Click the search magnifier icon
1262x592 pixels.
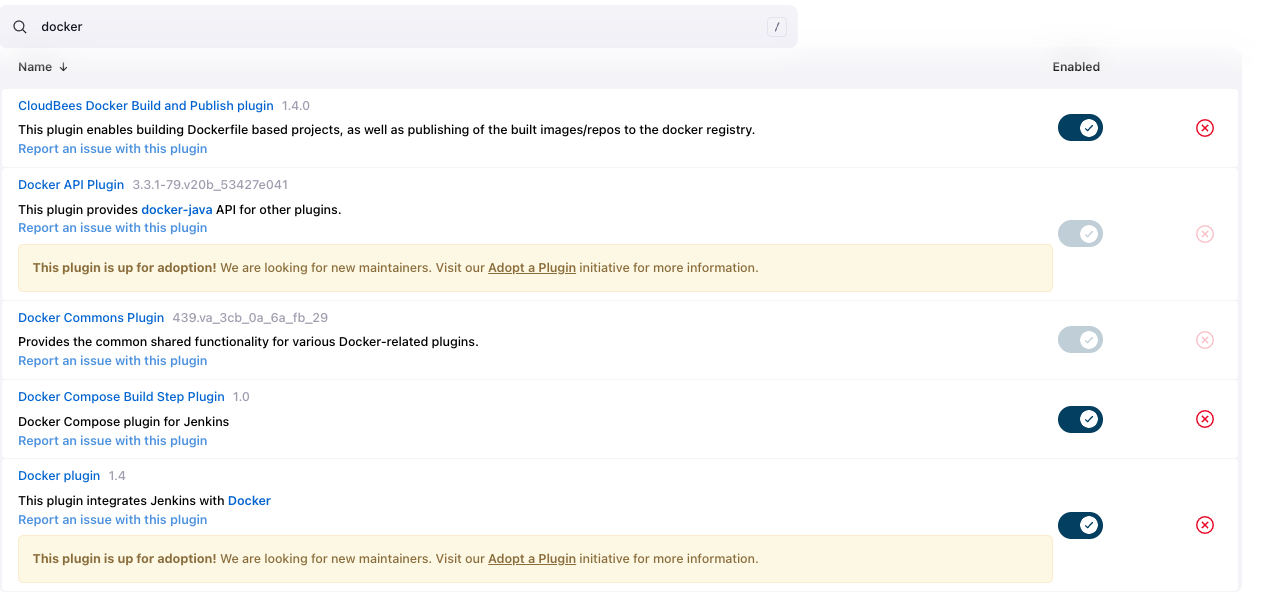20,27
